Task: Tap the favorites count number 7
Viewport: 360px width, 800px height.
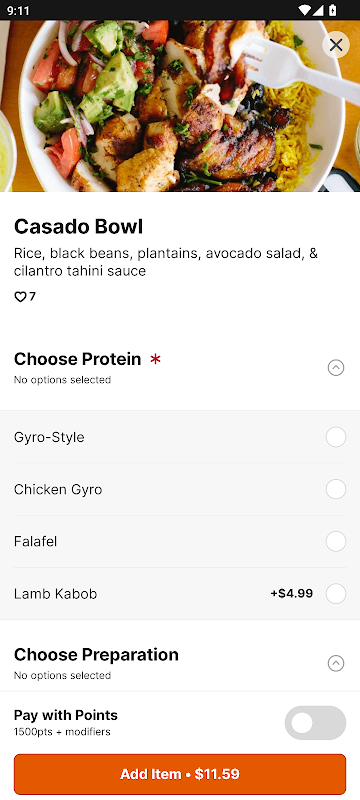Action: tap(32, 296)
